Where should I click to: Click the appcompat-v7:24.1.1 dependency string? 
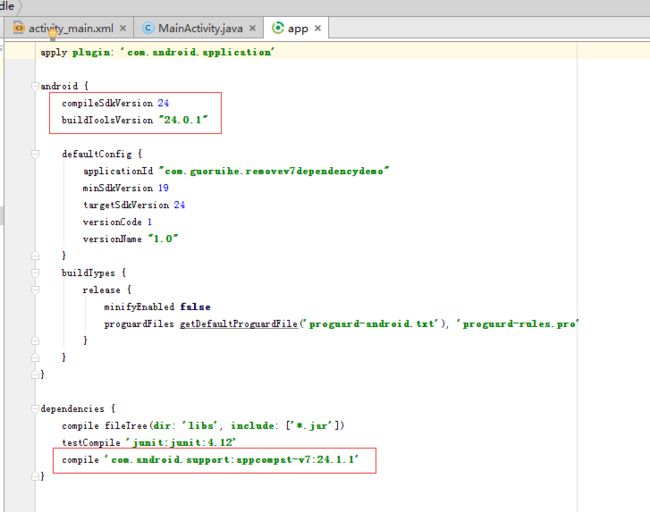tap(231, 460)
